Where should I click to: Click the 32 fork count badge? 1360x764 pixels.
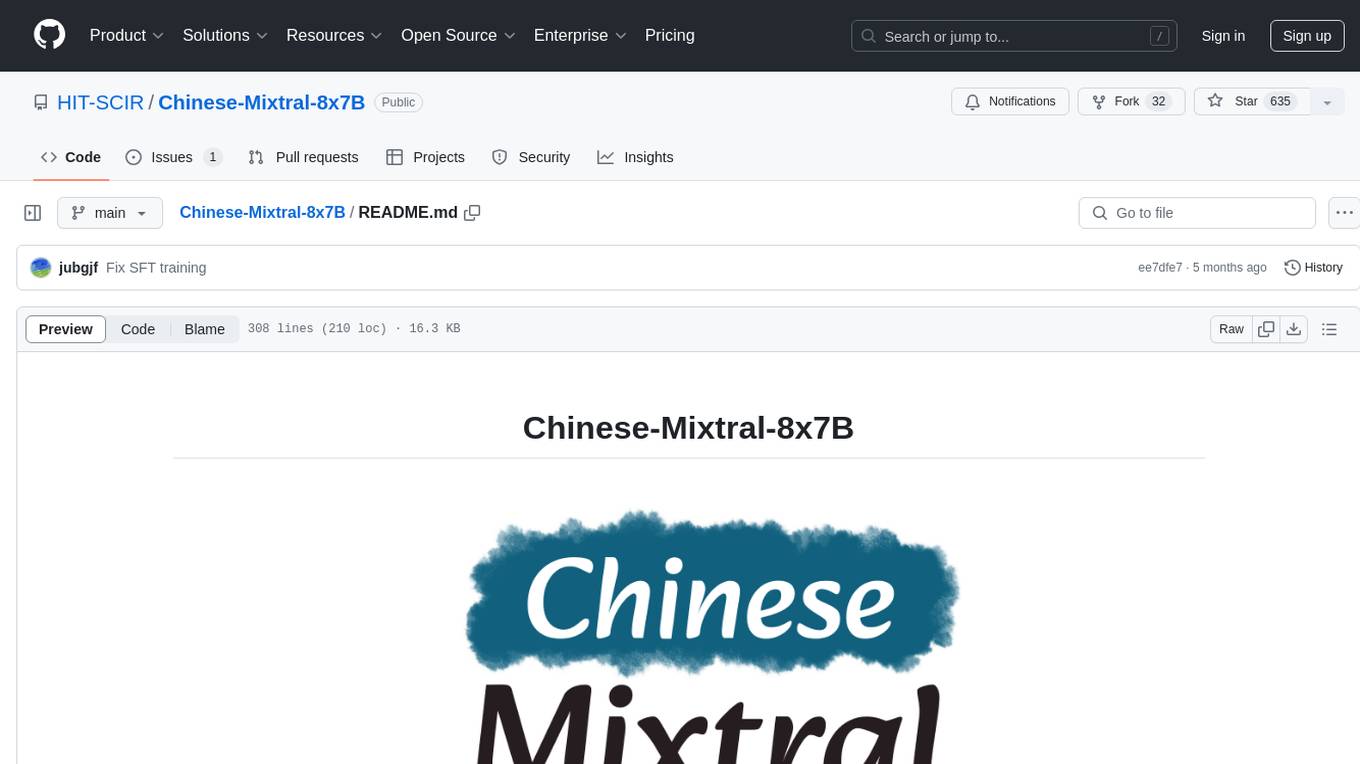tap(1159, 102)
